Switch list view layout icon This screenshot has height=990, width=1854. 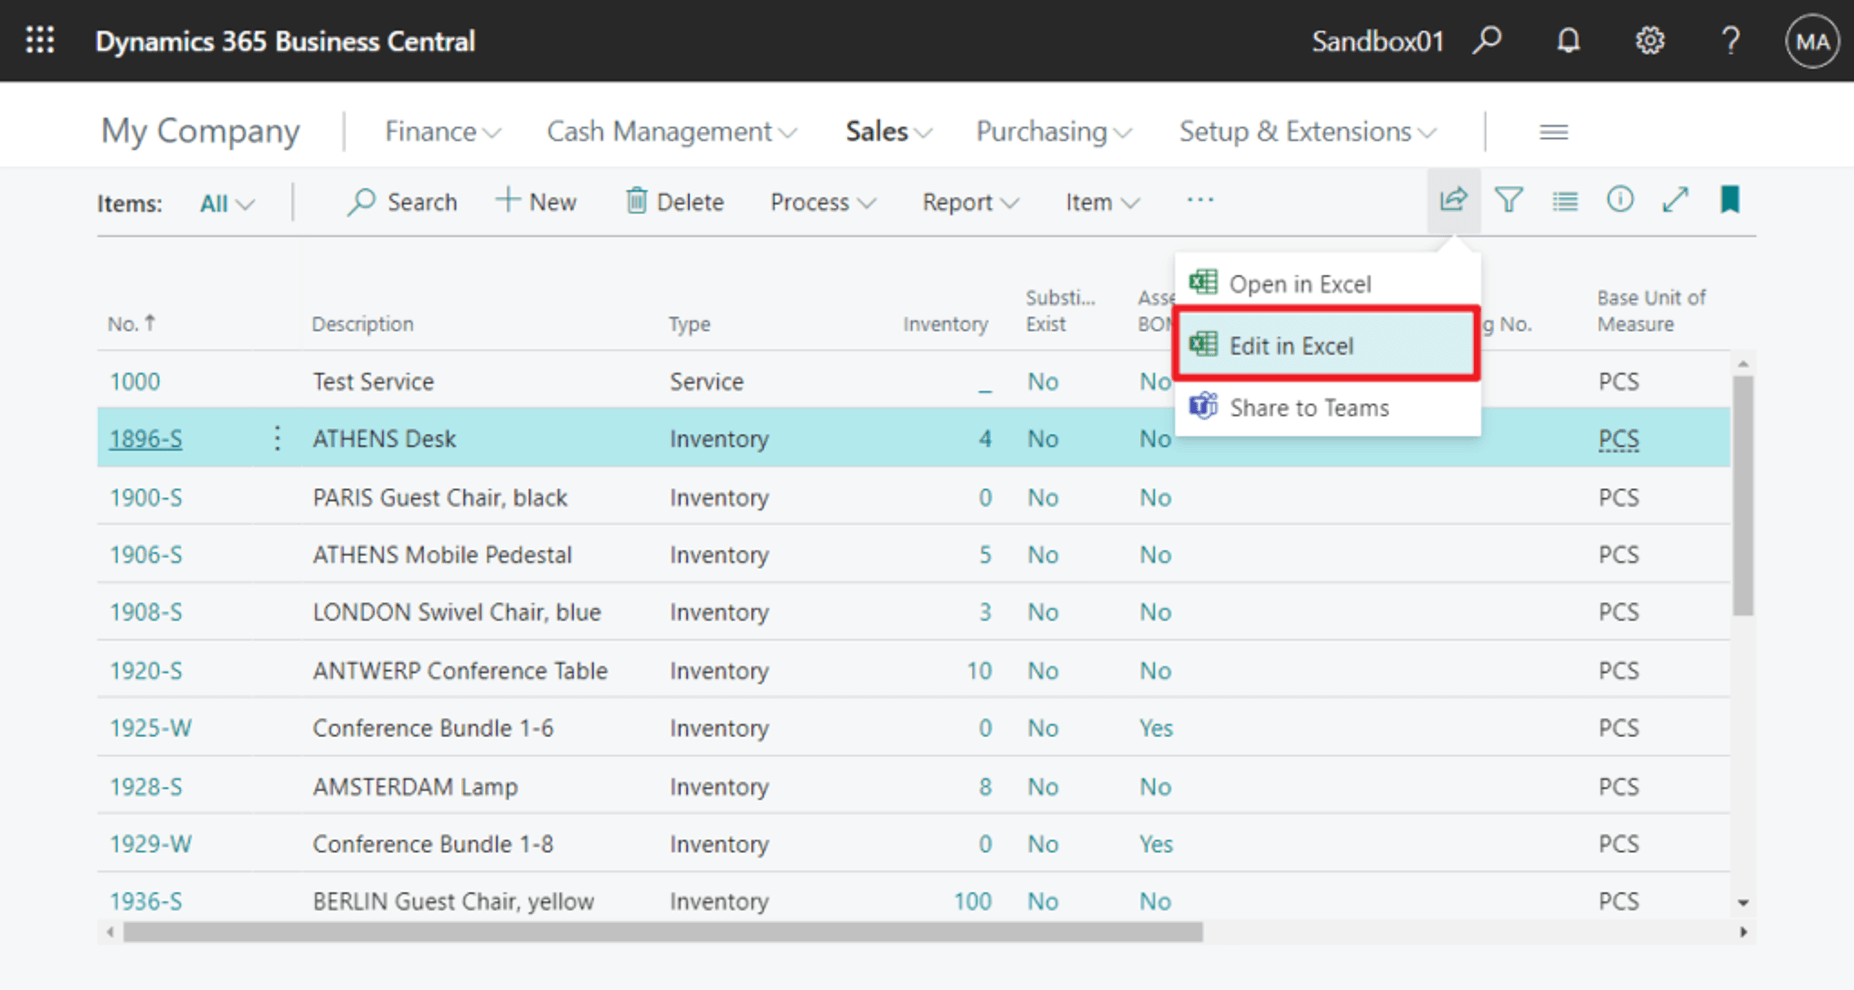point(1564,201)
